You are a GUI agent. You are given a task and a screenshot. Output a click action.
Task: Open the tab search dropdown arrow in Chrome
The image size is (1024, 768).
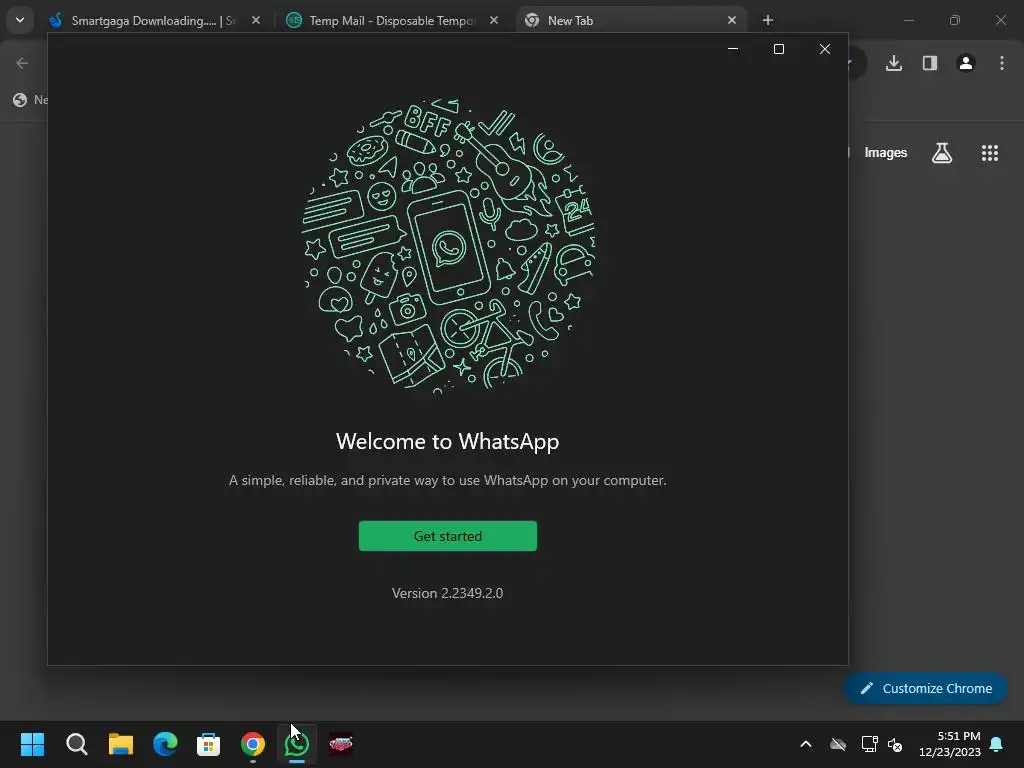20,20
